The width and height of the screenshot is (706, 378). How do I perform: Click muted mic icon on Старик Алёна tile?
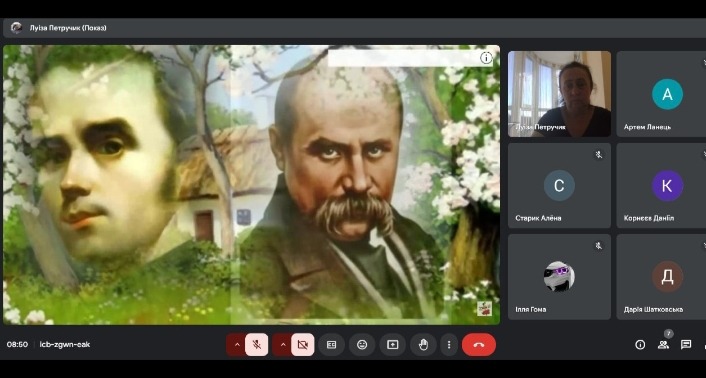(x=598, y=154)
